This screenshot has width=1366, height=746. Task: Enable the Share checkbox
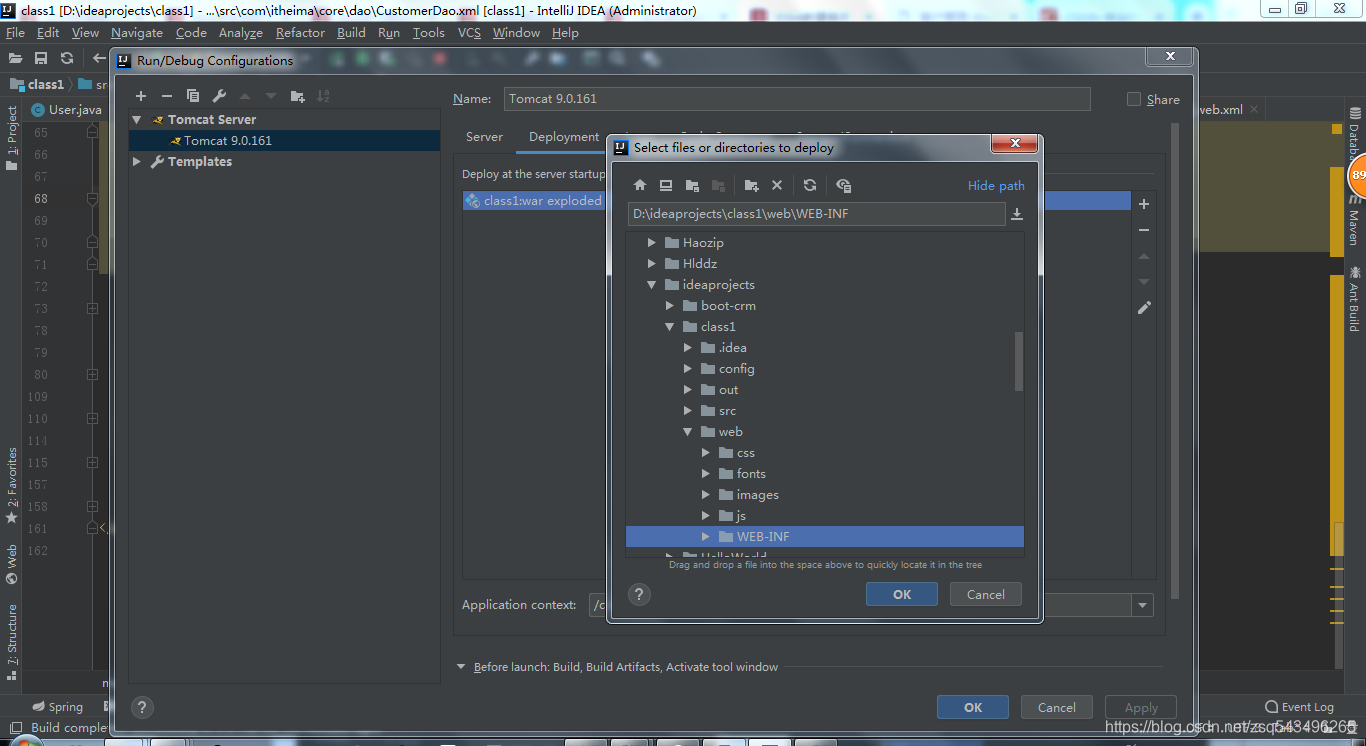click(1133, 99)
